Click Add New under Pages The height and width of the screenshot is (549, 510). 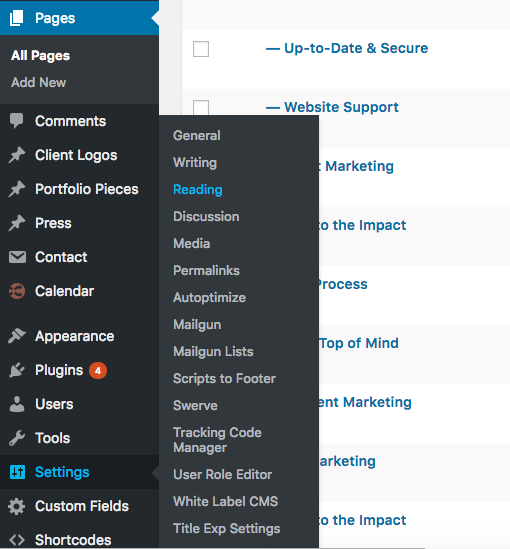39,83
